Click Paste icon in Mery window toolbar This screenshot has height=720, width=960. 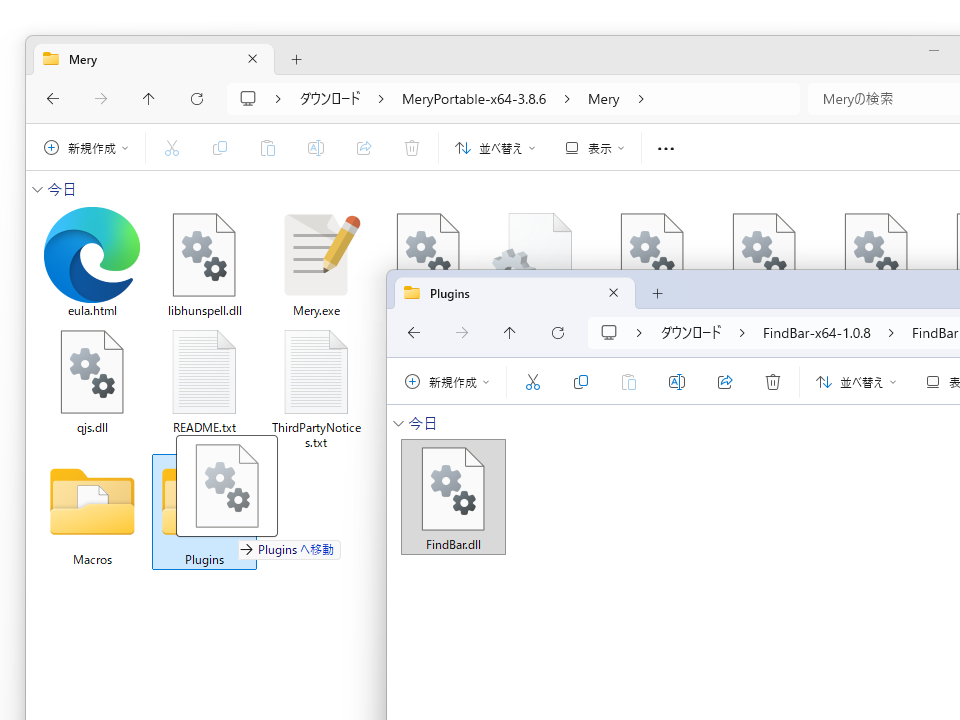coord(268,148)
